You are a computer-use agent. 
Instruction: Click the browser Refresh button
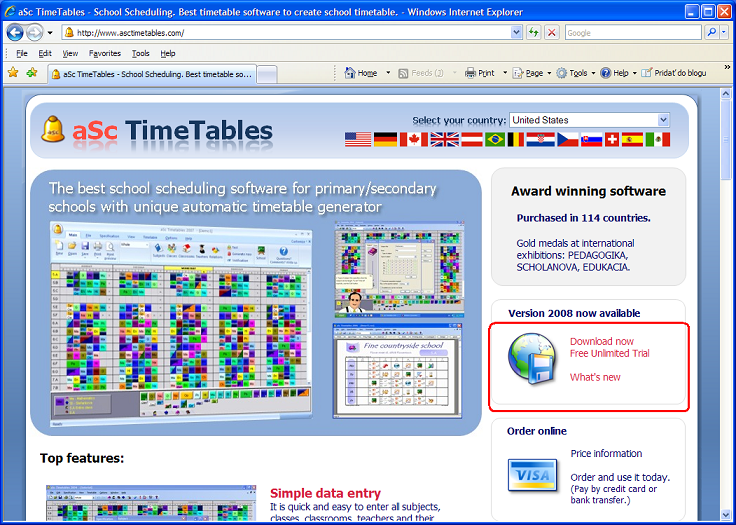[x=535, y=32]
